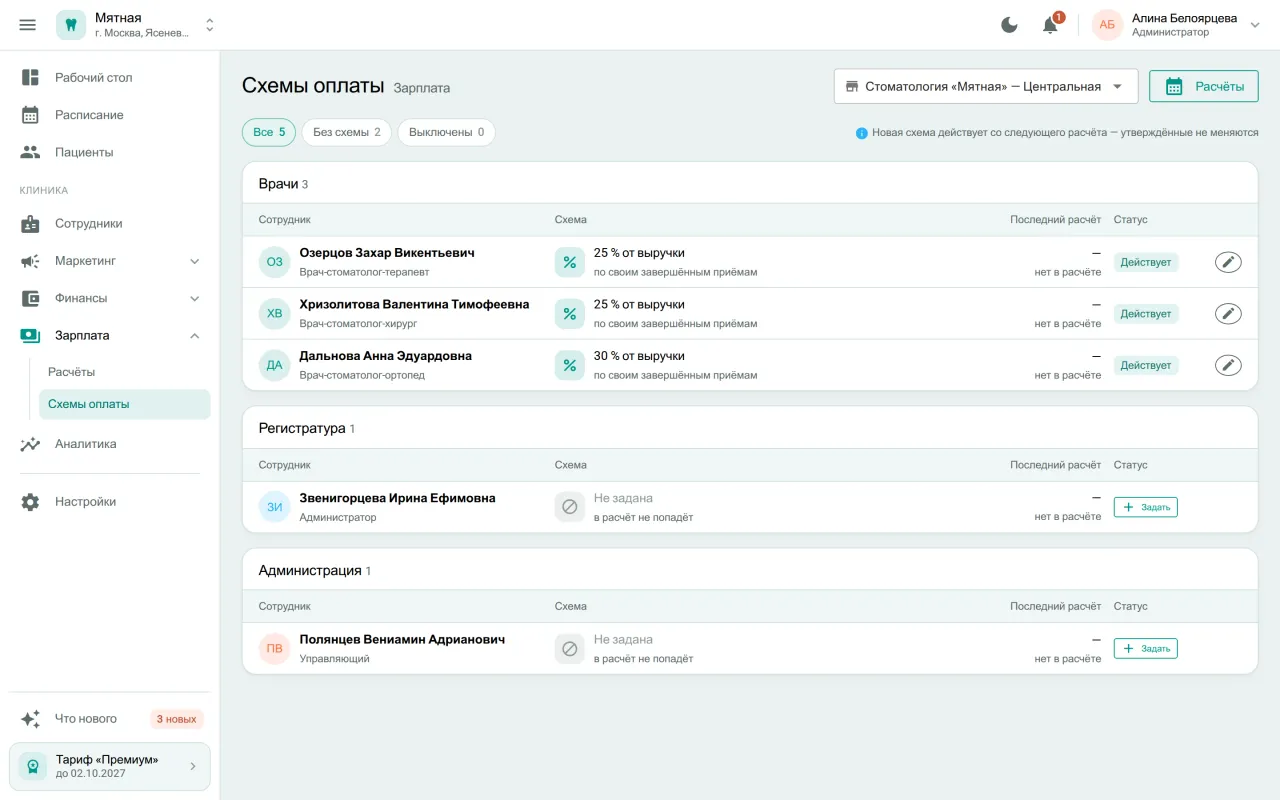Click the no-scheme icon for Полянцев
The image size is (1280, 800).
coord(570,649)
